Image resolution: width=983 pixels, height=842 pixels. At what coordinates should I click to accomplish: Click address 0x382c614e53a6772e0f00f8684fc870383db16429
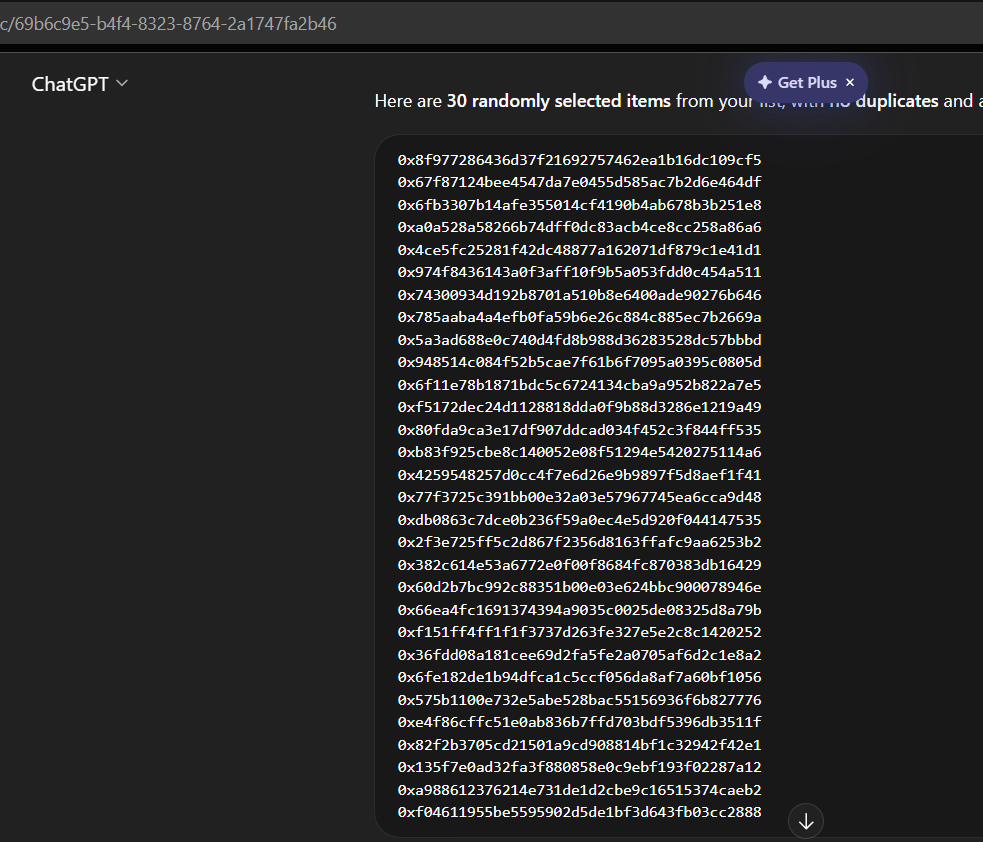(x=579, y=564)
